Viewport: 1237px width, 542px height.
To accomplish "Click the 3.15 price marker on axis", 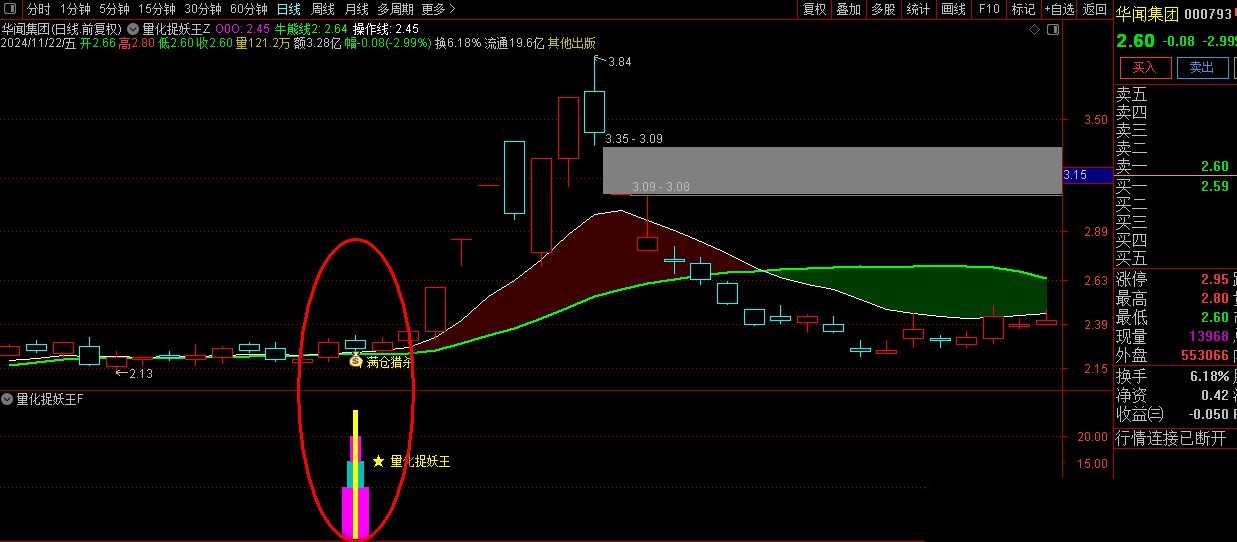I will [1076, 175].
